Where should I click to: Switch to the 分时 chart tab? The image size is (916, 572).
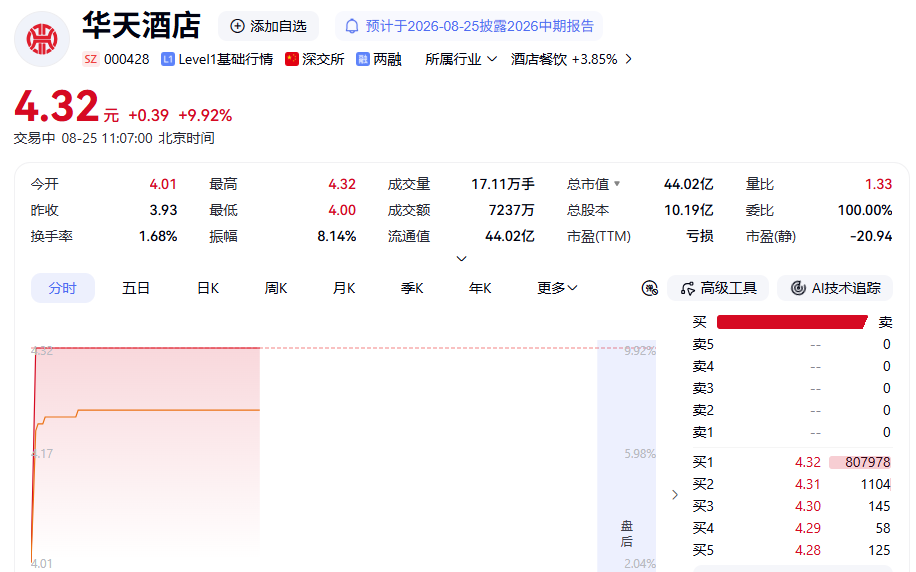(63, 288)
